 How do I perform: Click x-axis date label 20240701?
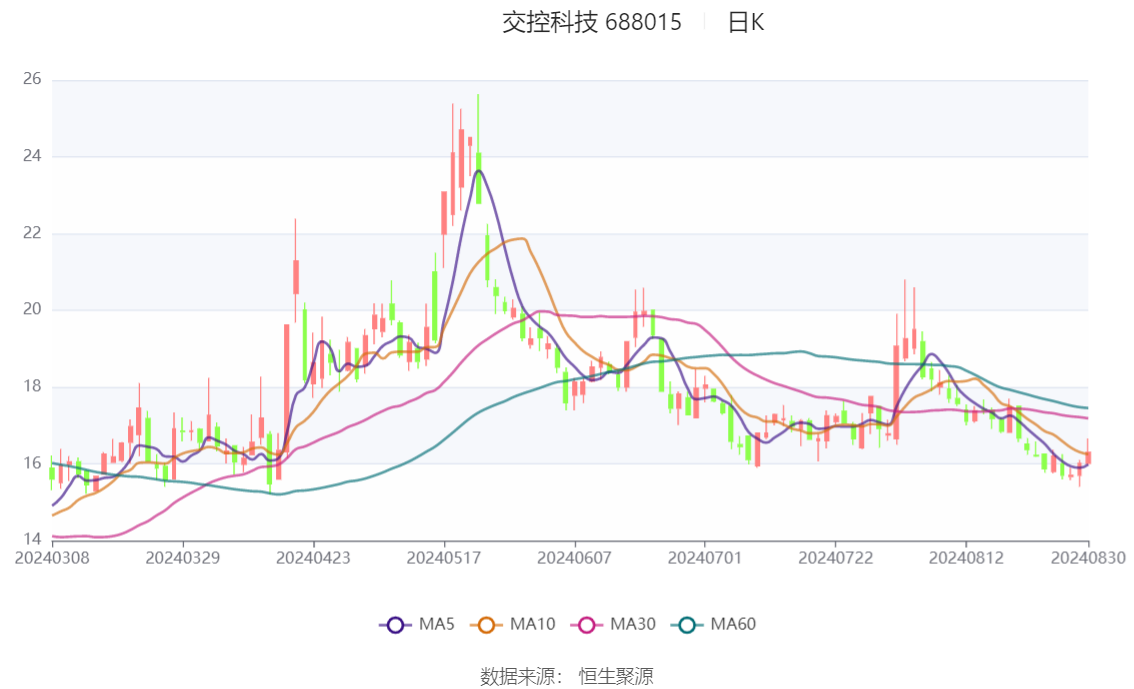704,558
